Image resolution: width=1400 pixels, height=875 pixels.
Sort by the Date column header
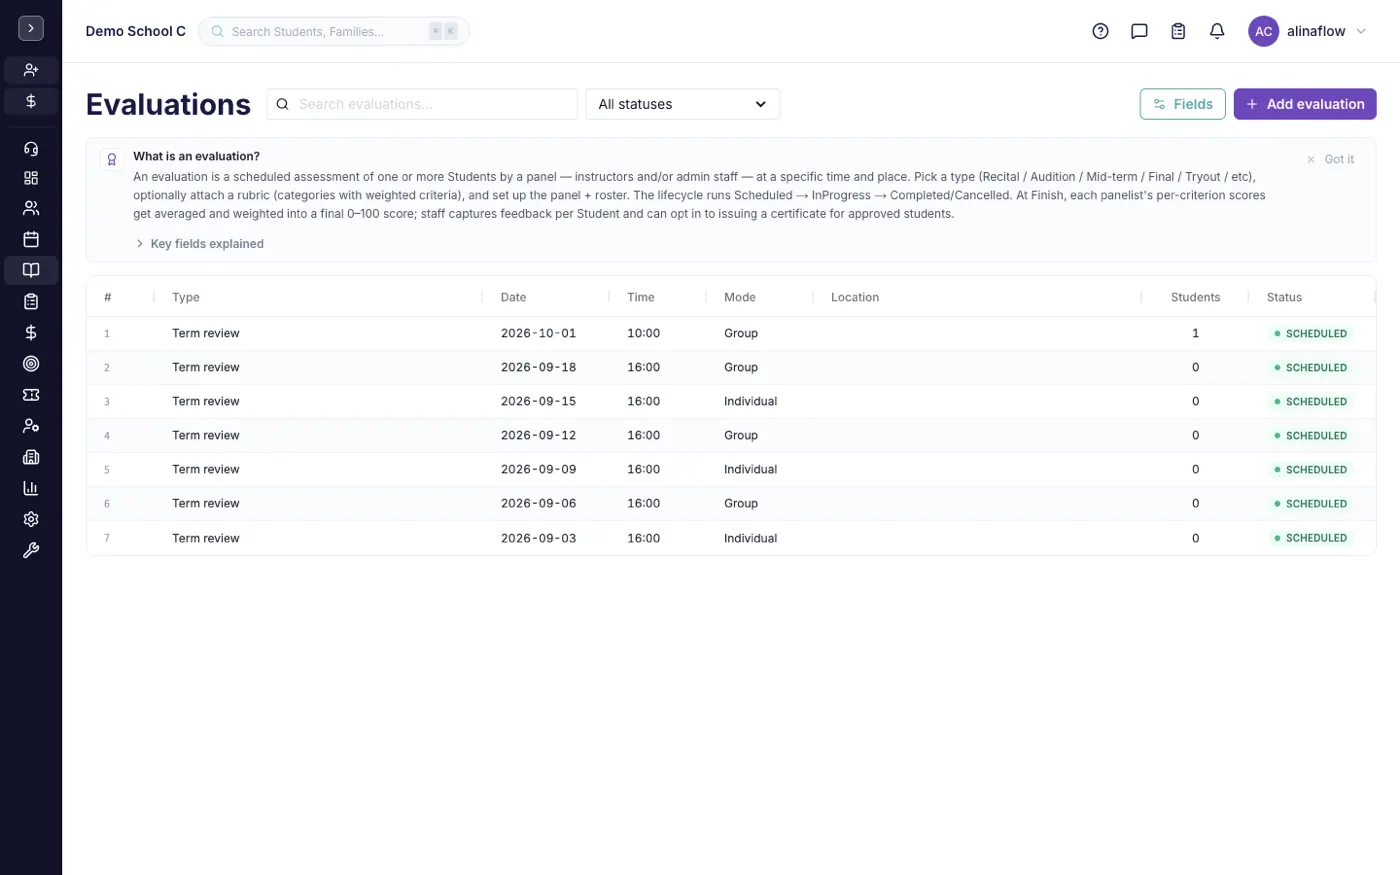(x=513, y=297)
